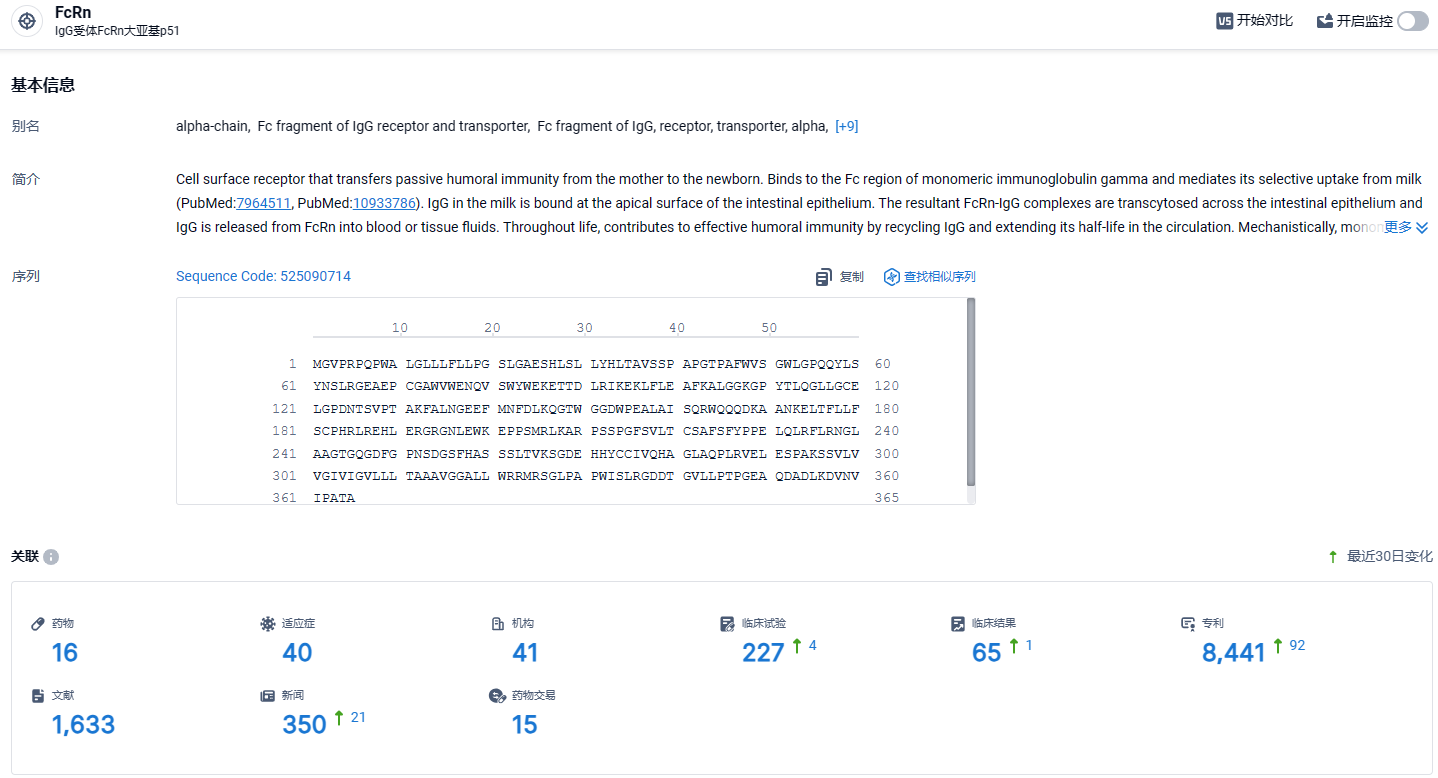Click the monitoring bell-folder icon

pos(1325,21)
